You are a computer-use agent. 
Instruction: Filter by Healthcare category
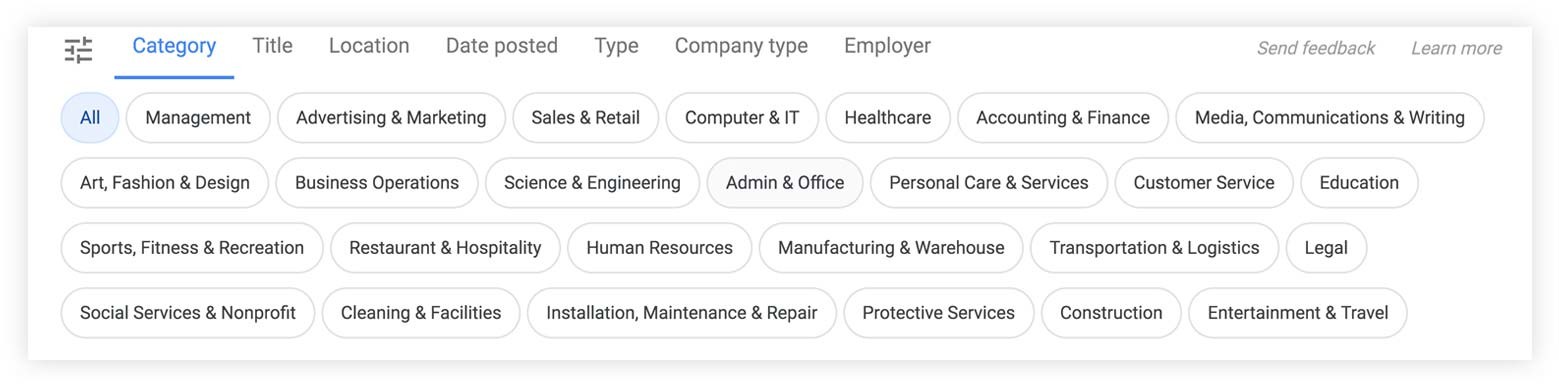(888, 118)
